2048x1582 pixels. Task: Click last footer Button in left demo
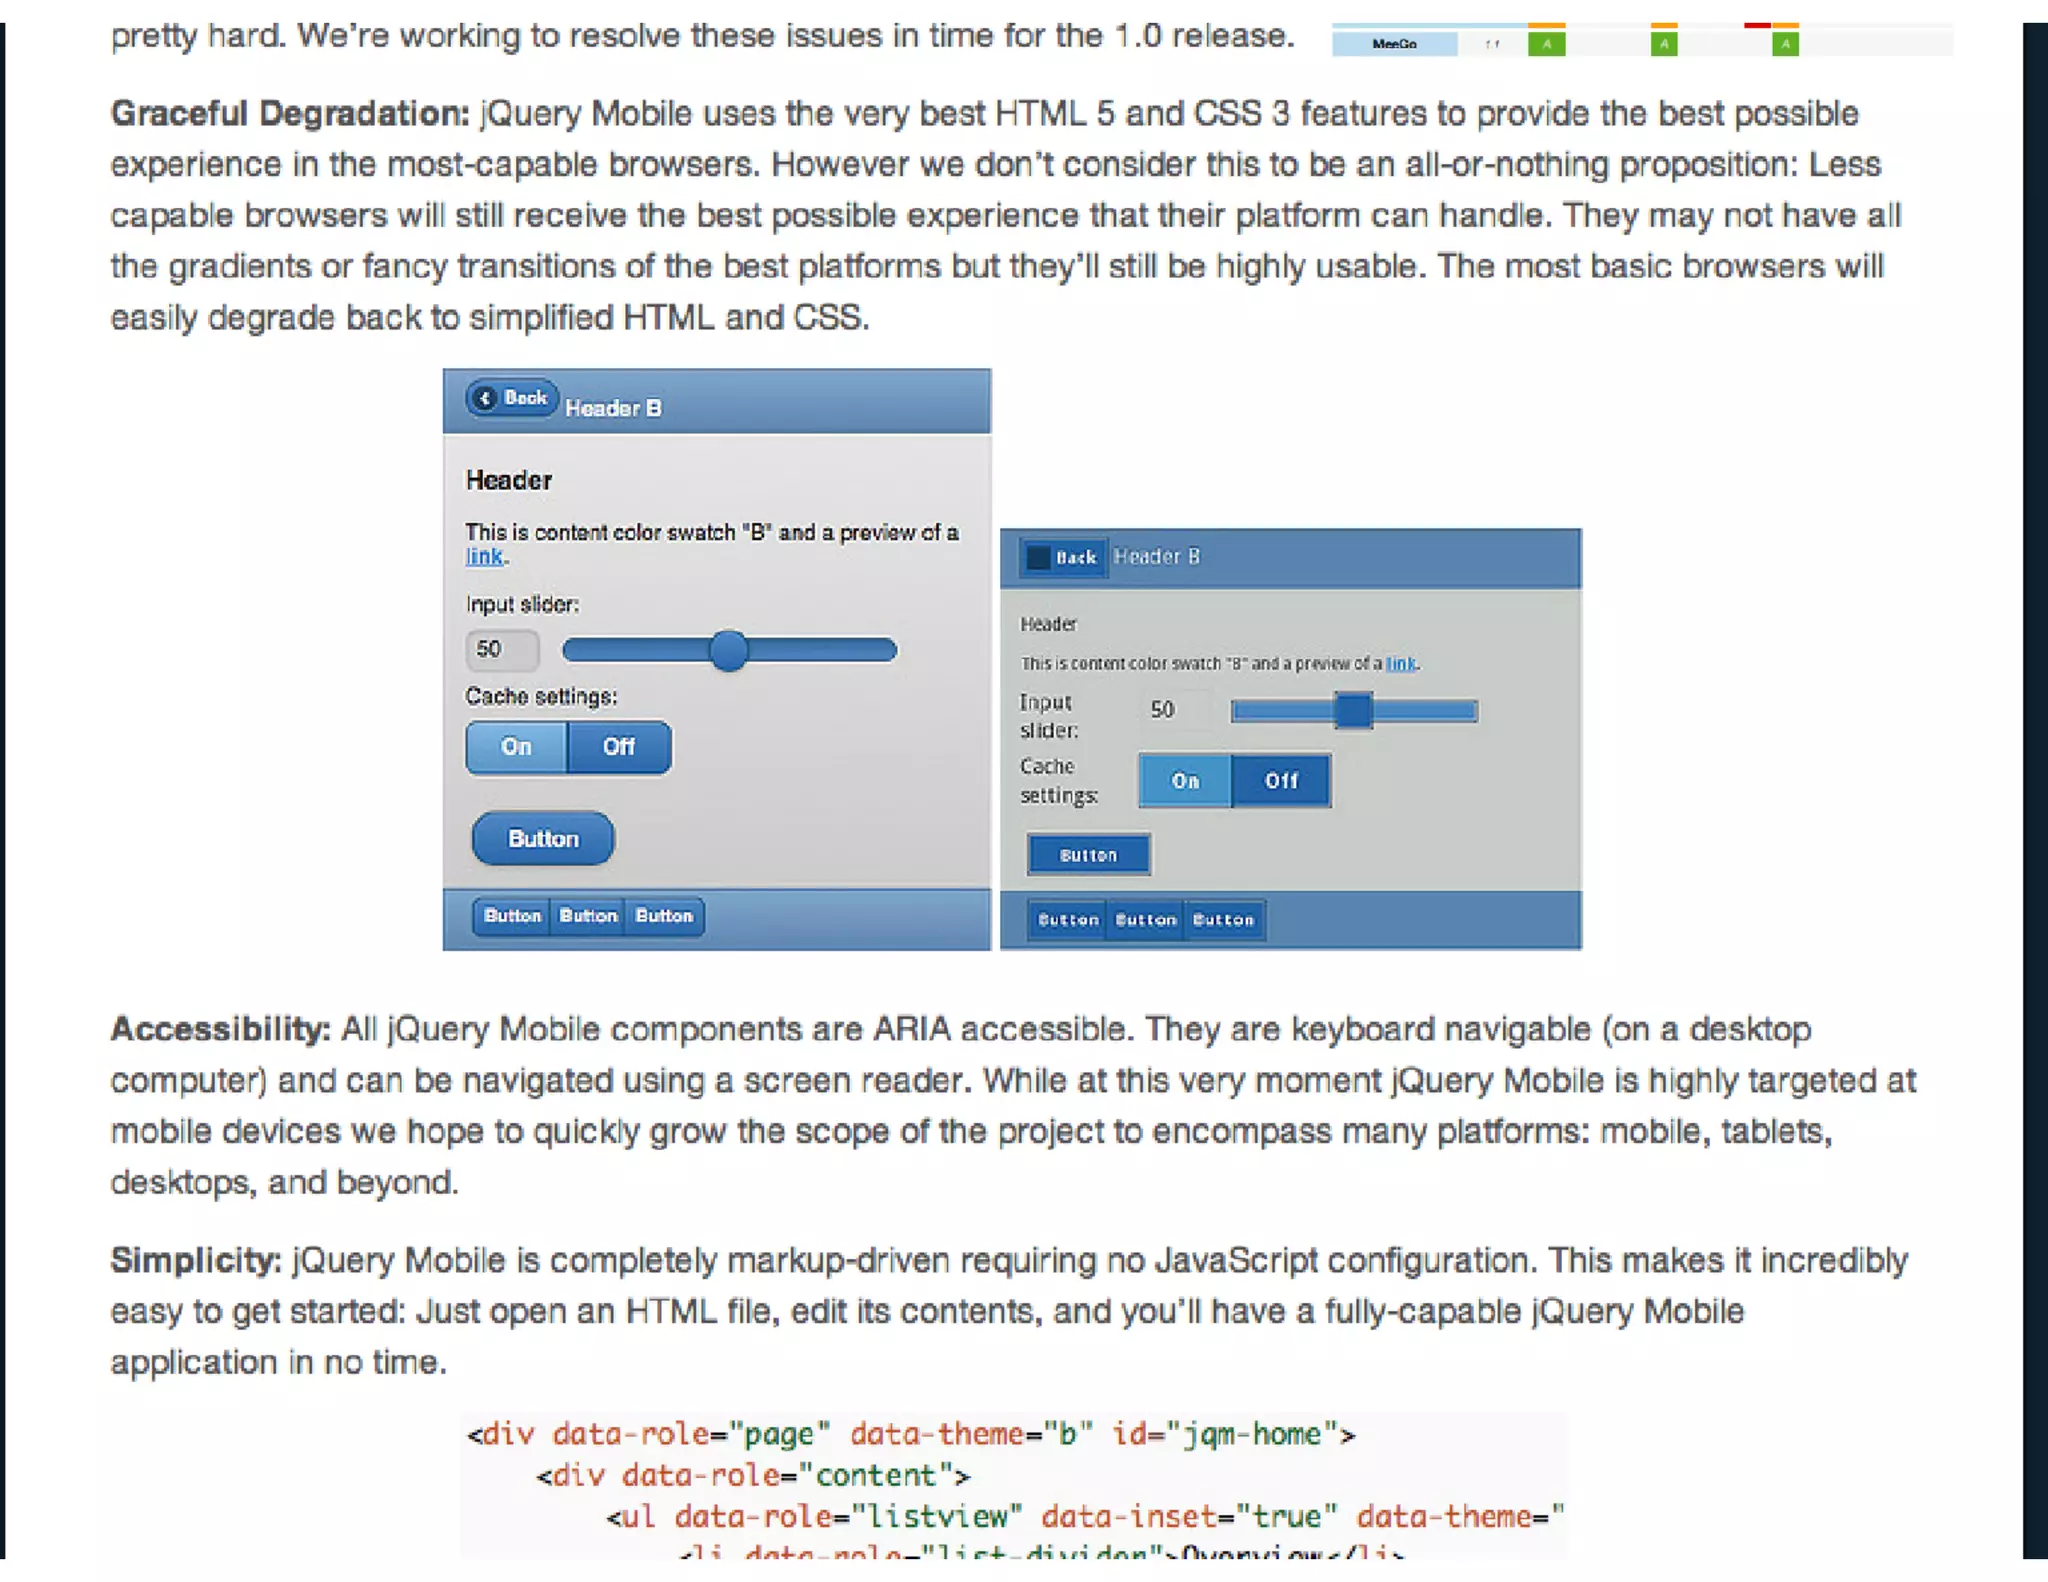pyautogui.click(x=664, y=916)
